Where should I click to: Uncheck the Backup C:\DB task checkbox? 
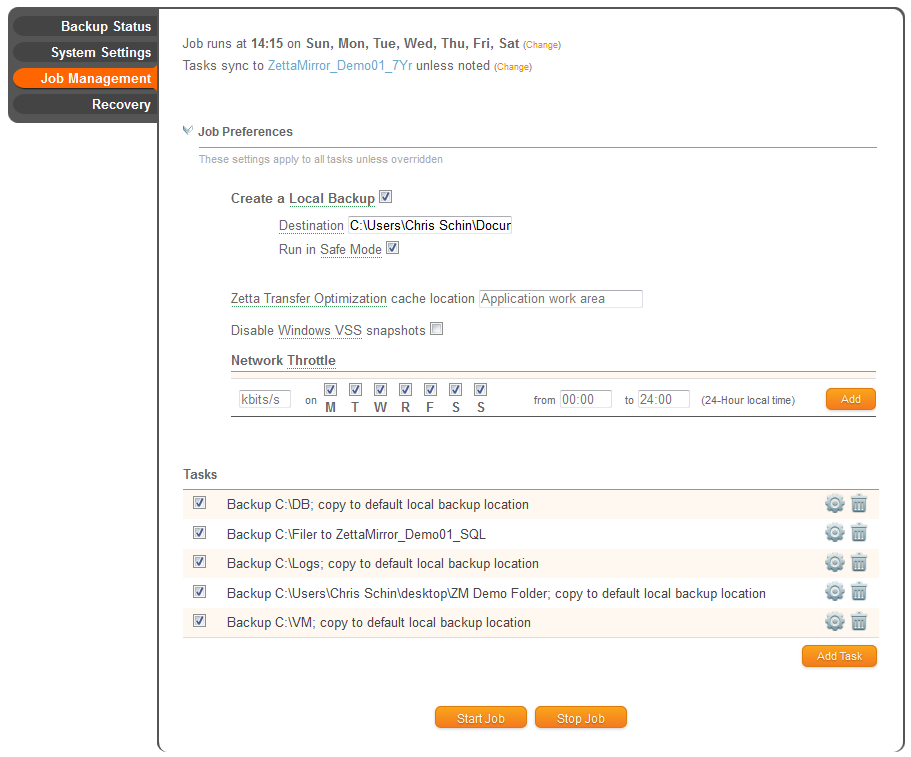(199, 503)
